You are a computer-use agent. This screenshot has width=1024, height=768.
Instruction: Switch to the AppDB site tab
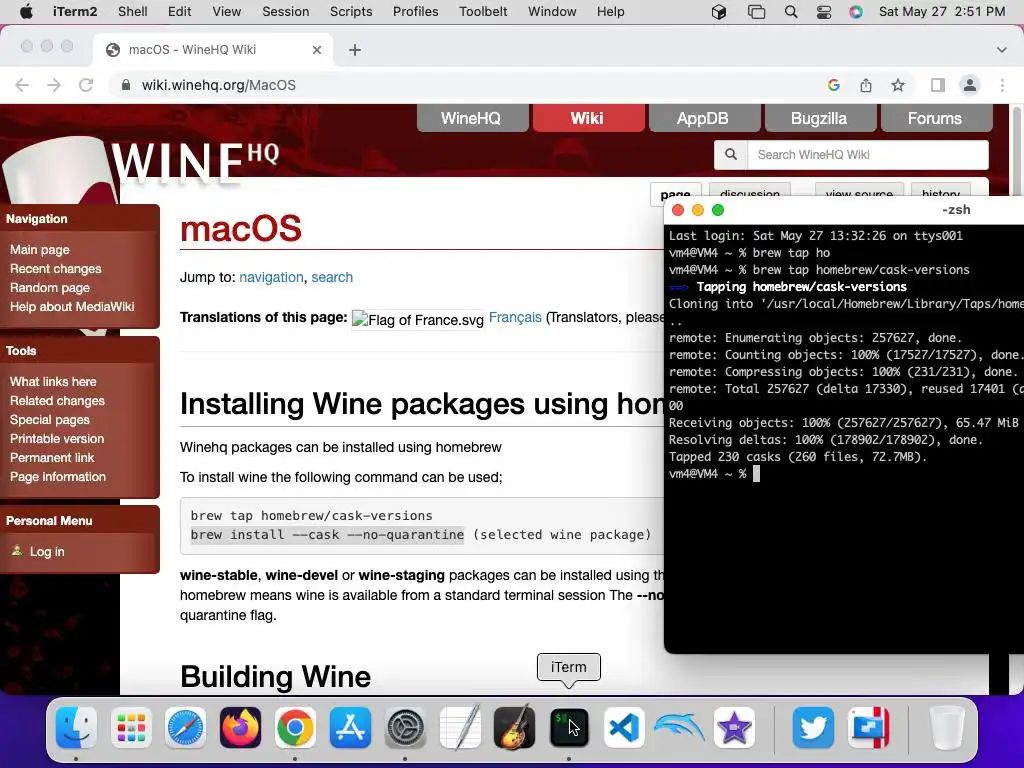click(x=702, y=118)
